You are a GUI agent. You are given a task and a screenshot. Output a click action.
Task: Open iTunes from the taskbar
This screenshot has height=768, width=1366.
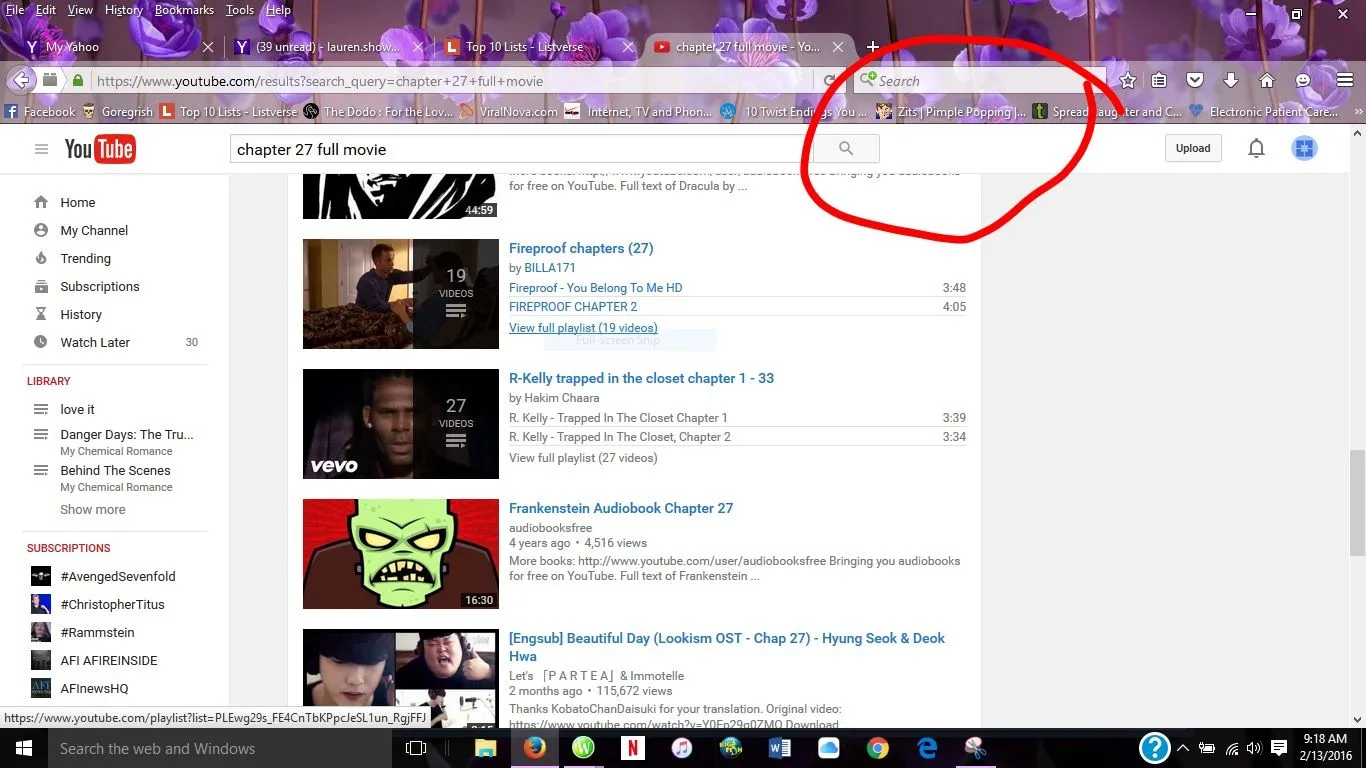[x=681, y=748]
